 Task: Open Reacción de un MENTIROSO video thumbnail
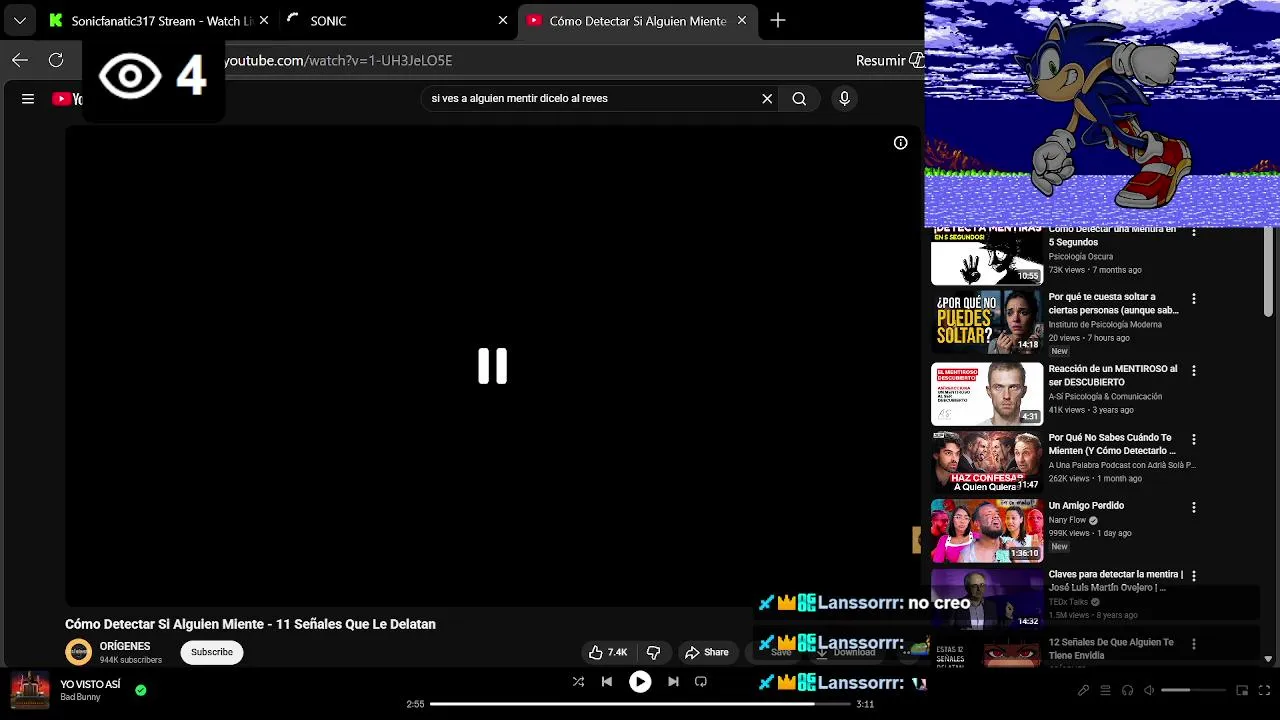point(987,394)
